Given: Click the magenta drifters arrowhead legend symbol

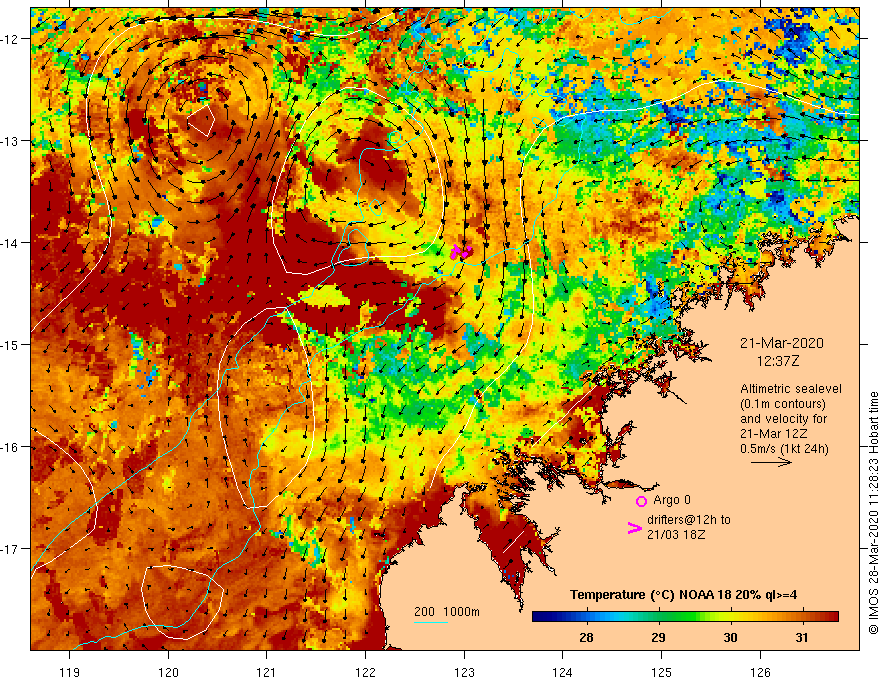Looking at the screenshot, I should coord(635,528).
